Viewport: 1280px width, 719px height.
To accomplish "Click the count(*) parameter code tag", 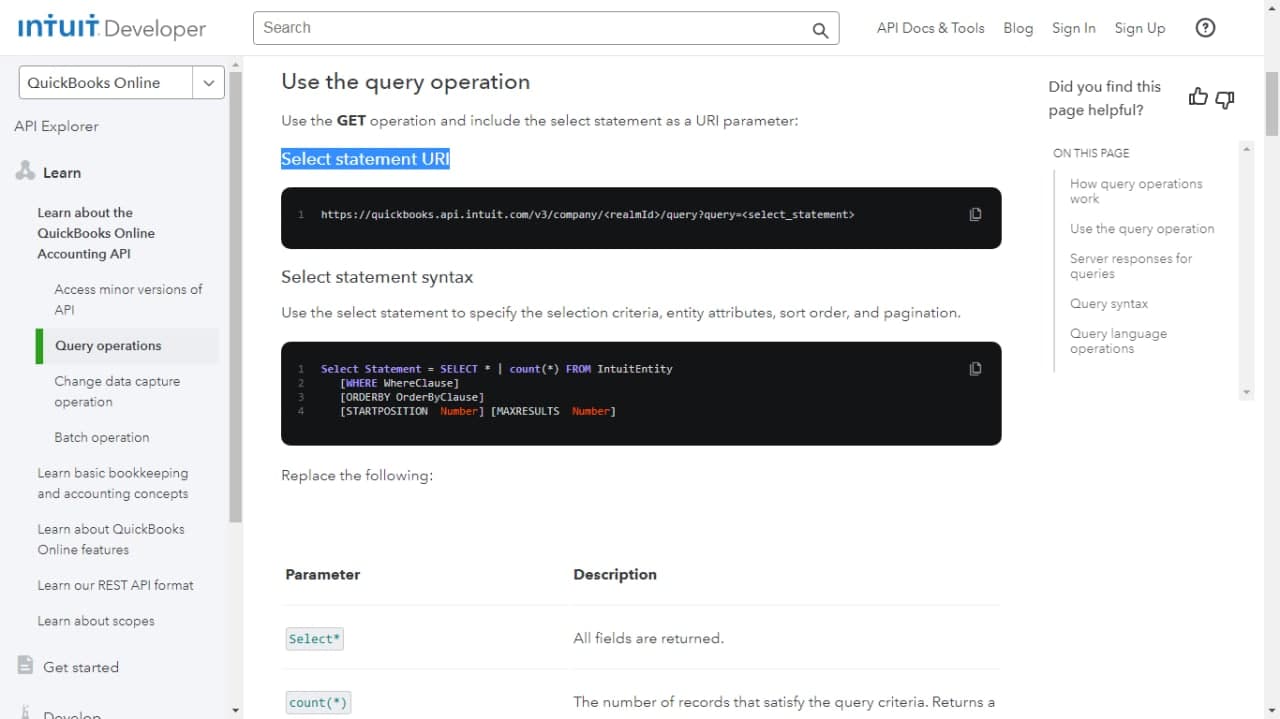I will pos(318,703).
